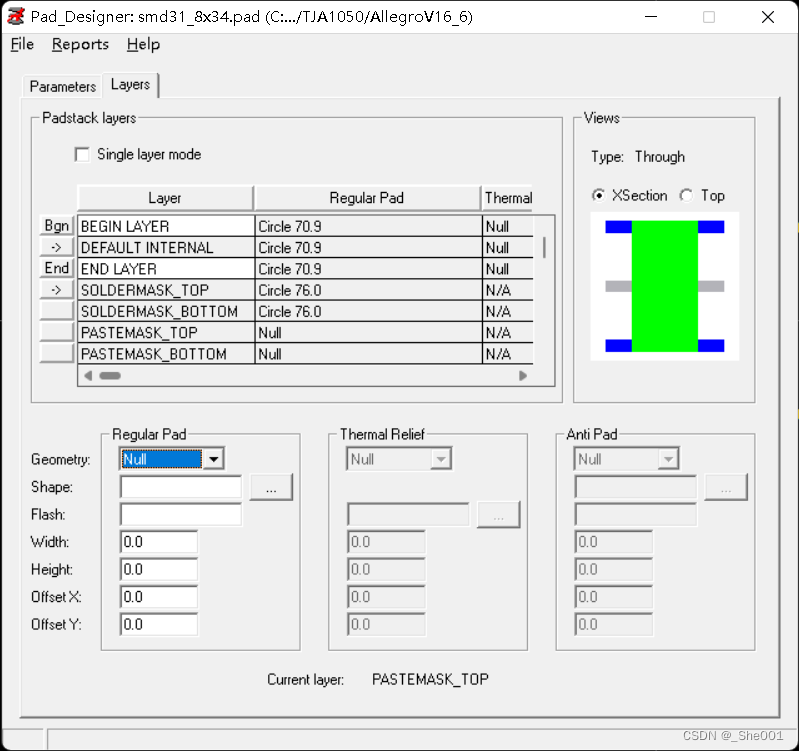
Task: Click the arrow button beside DEFAULT INTERNAL
Action: tap(57, 247)
